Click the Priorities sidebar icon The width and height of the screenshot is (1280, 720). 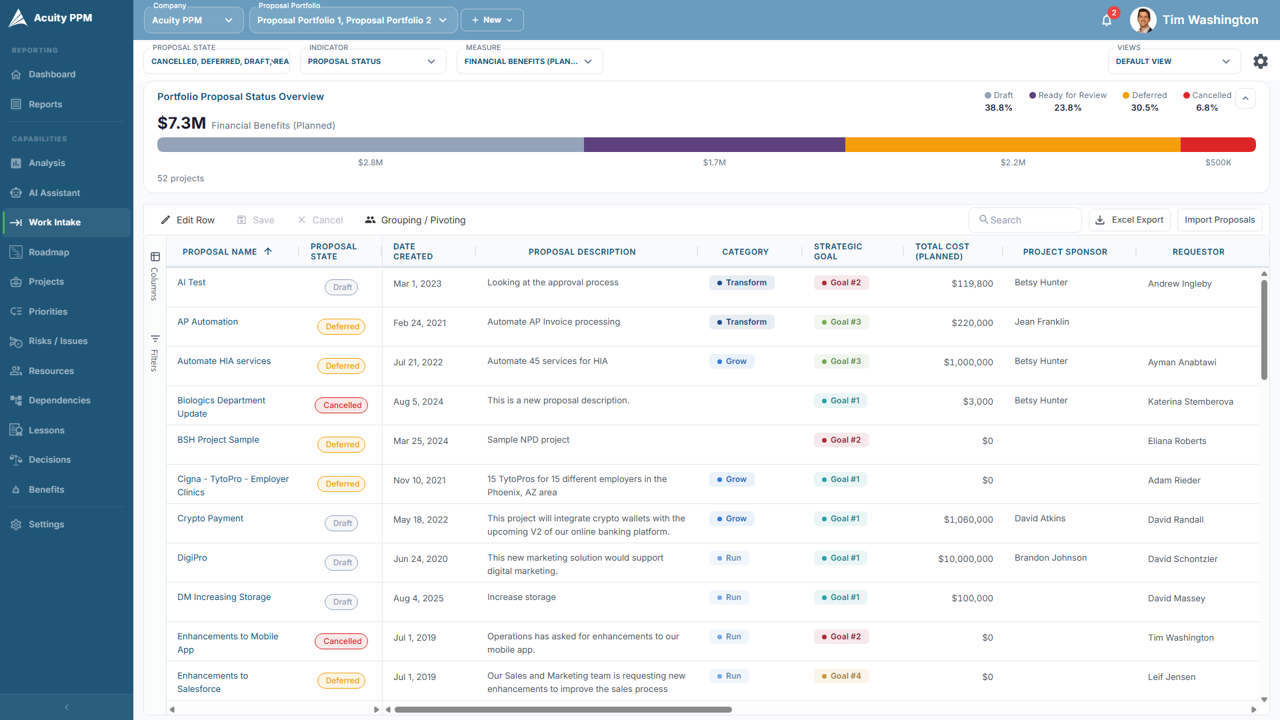(x=16, y=312)
